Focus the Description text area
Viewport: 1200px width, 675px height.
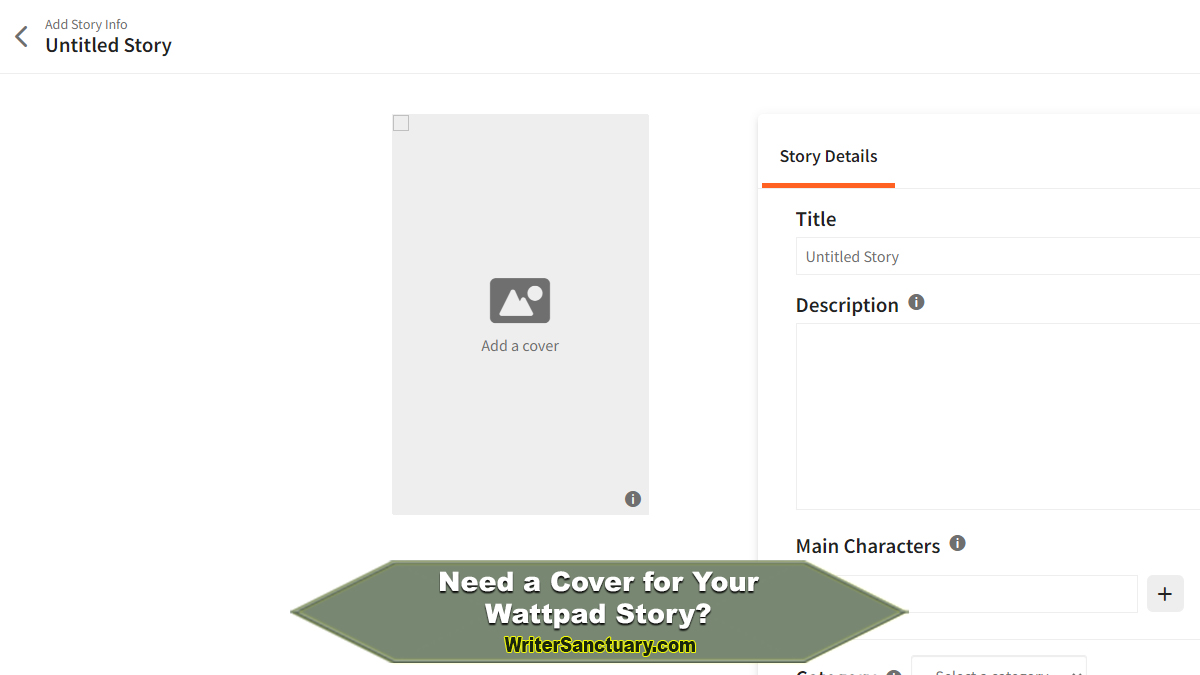998,416
